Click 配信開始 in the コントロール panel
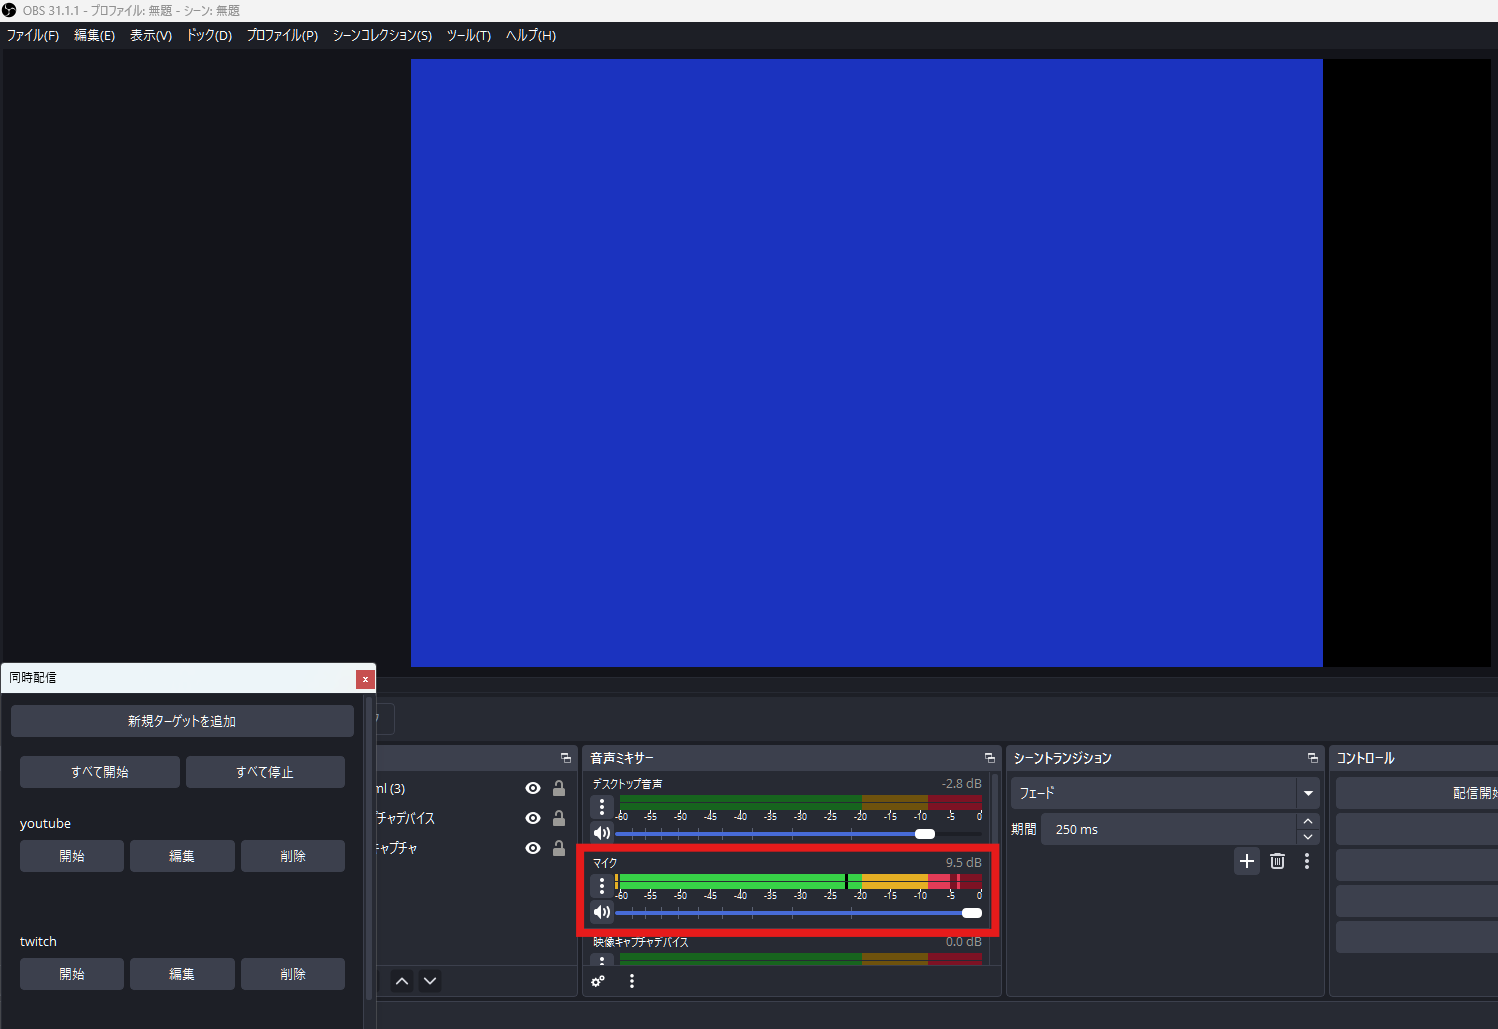Image resolution: width=1498 pixels, height=1029 pixels. (1417, 793)
